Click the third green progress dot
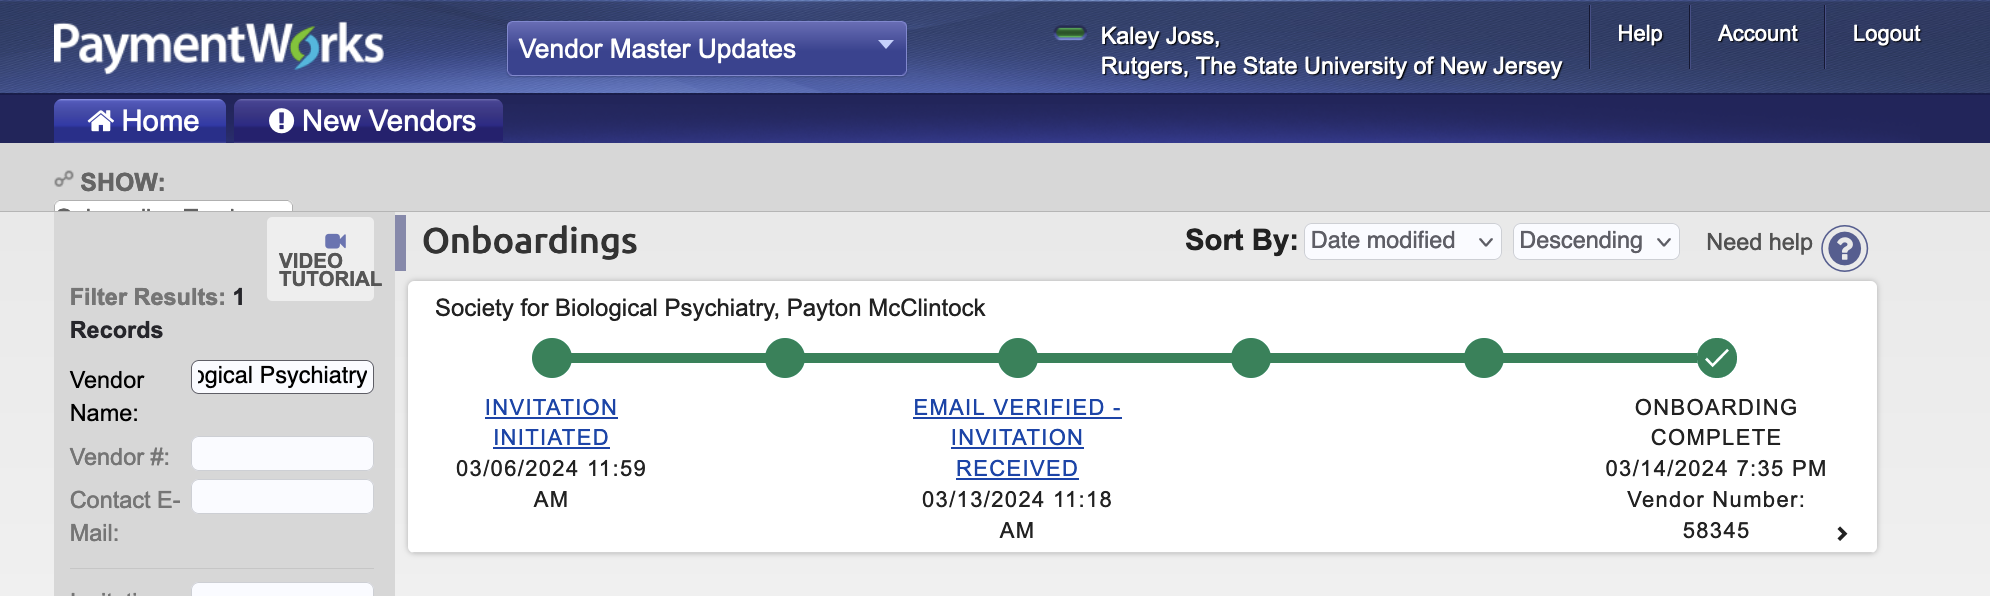This screenshot has width=1990, height=596. (x=1018, y=358)
